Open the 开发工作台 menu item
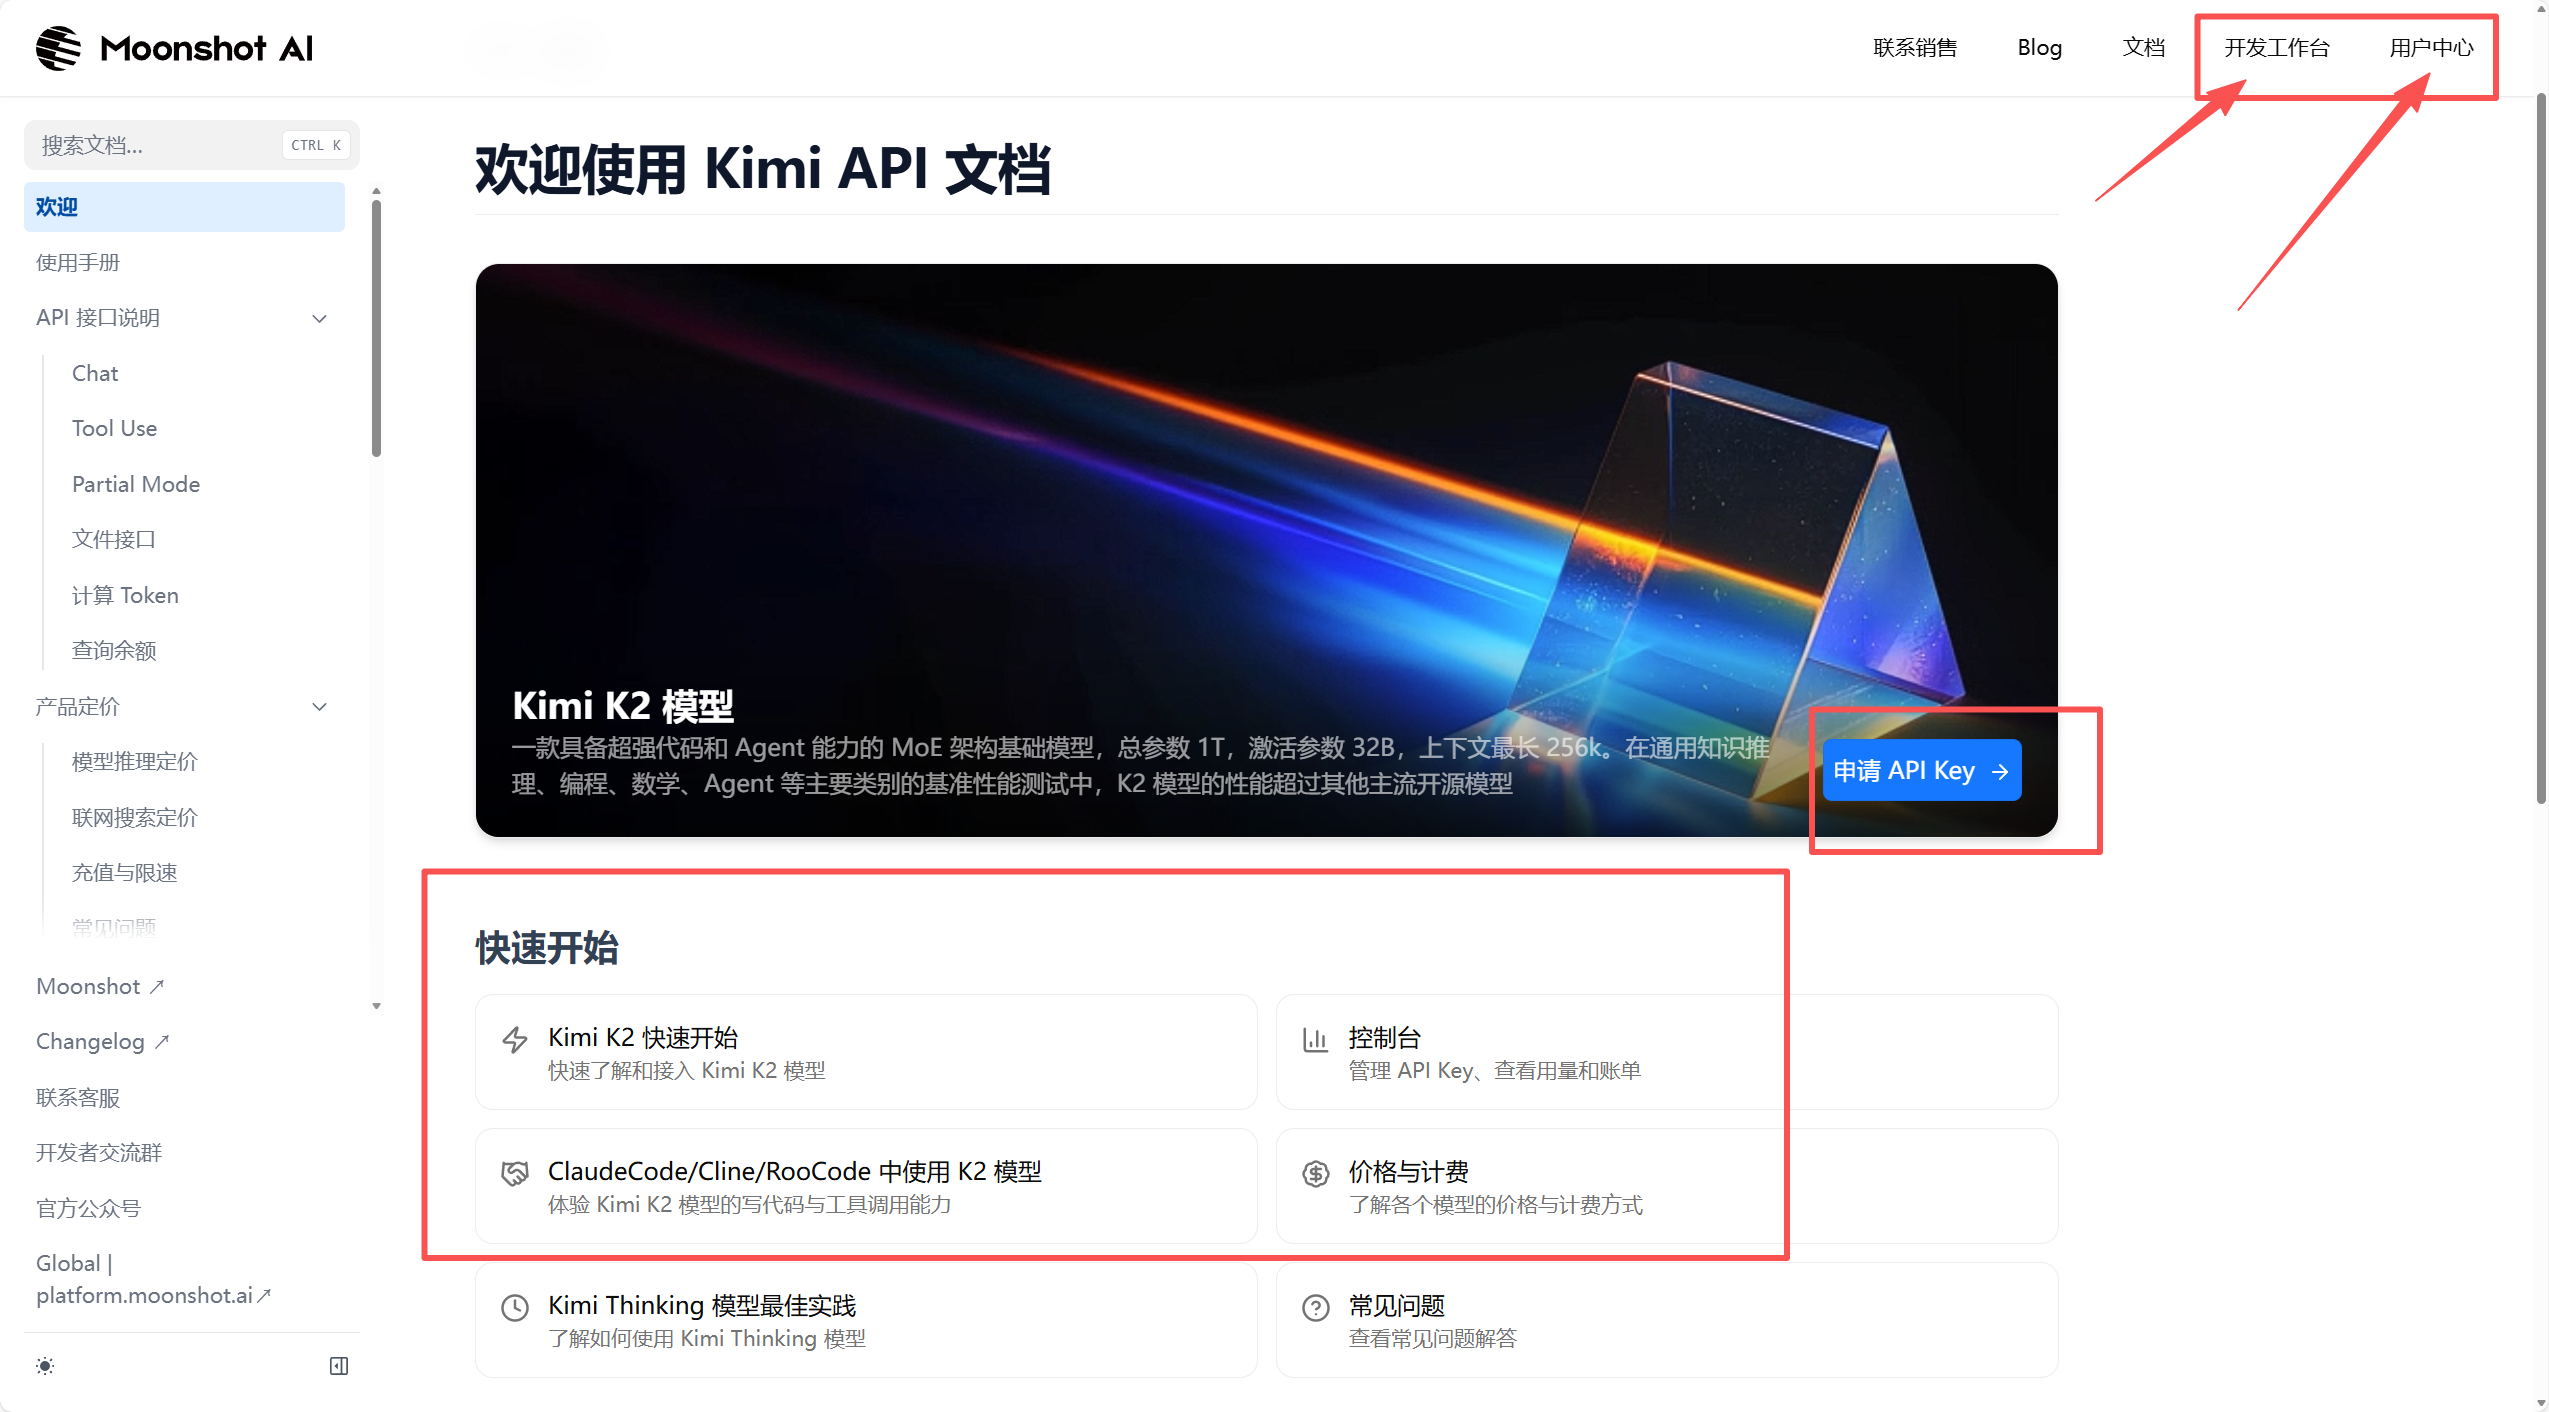 pos(2275,47)
